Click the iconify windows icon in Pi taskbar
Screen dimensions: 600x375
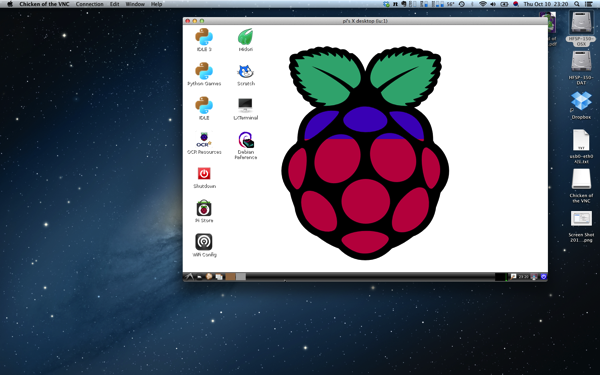pyautogui.click(x=219, y=277)
